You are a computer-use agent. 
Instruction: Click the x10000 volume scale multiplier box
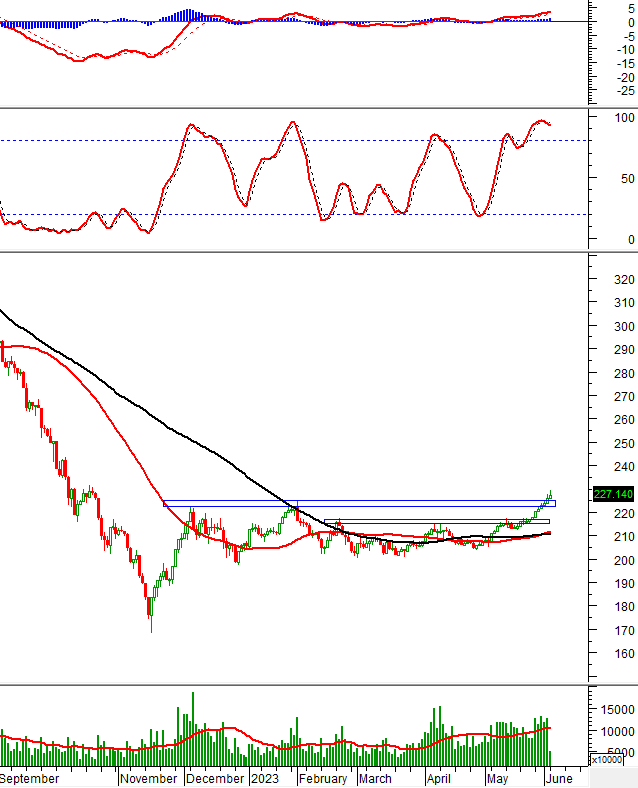pyautogui.click(x=606, y=759)
